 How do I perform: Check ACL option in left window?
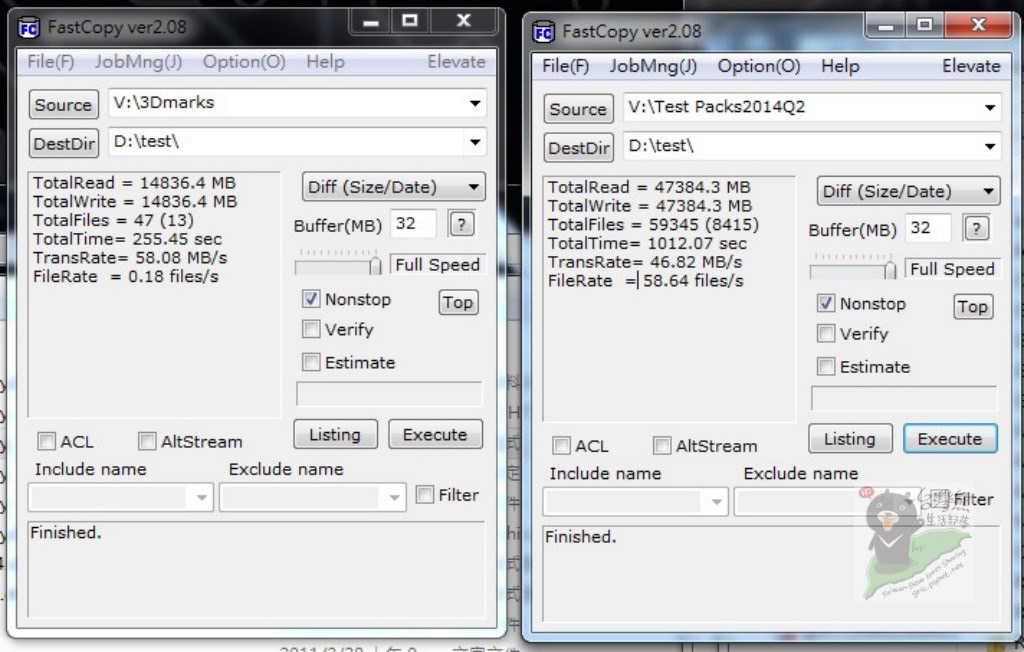(46, 441)
